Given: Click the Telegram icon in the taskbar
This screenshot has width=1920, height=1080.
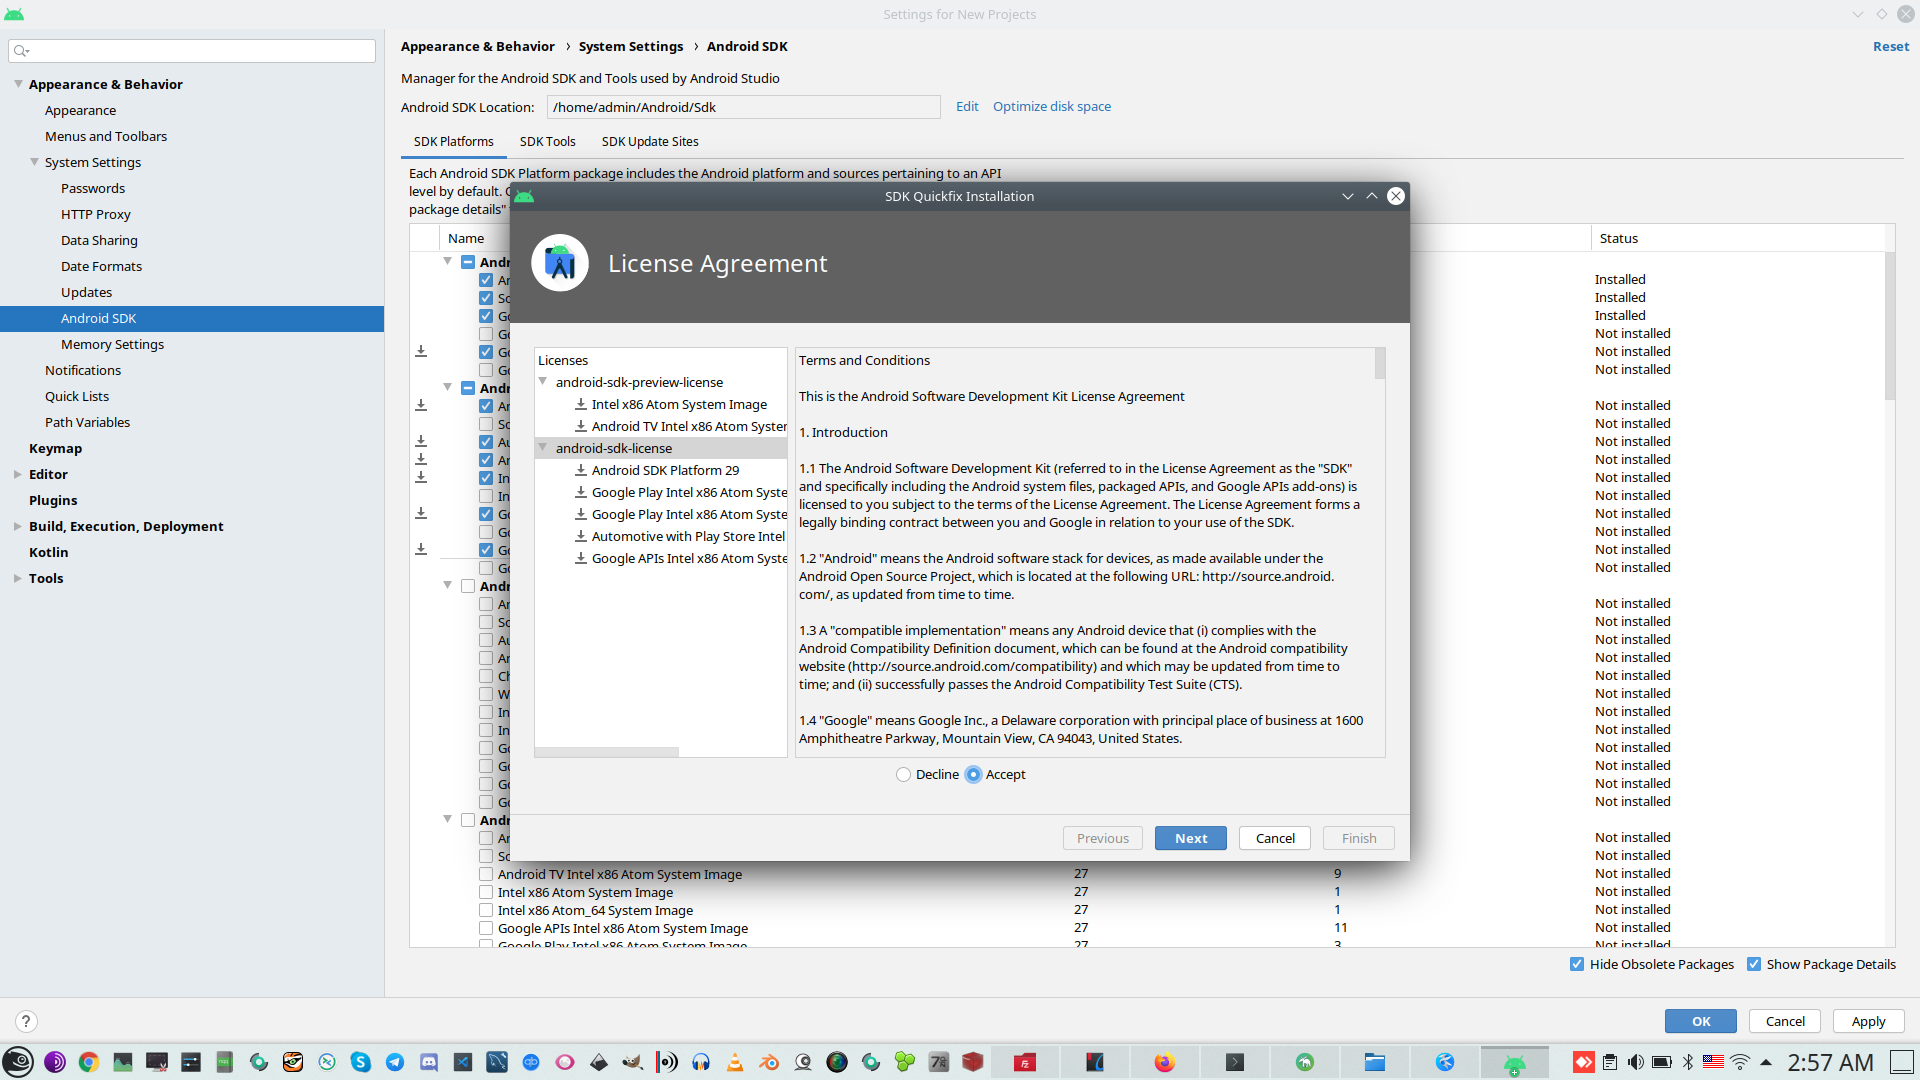Looking at the screenshot, I should pos(395,1062).
